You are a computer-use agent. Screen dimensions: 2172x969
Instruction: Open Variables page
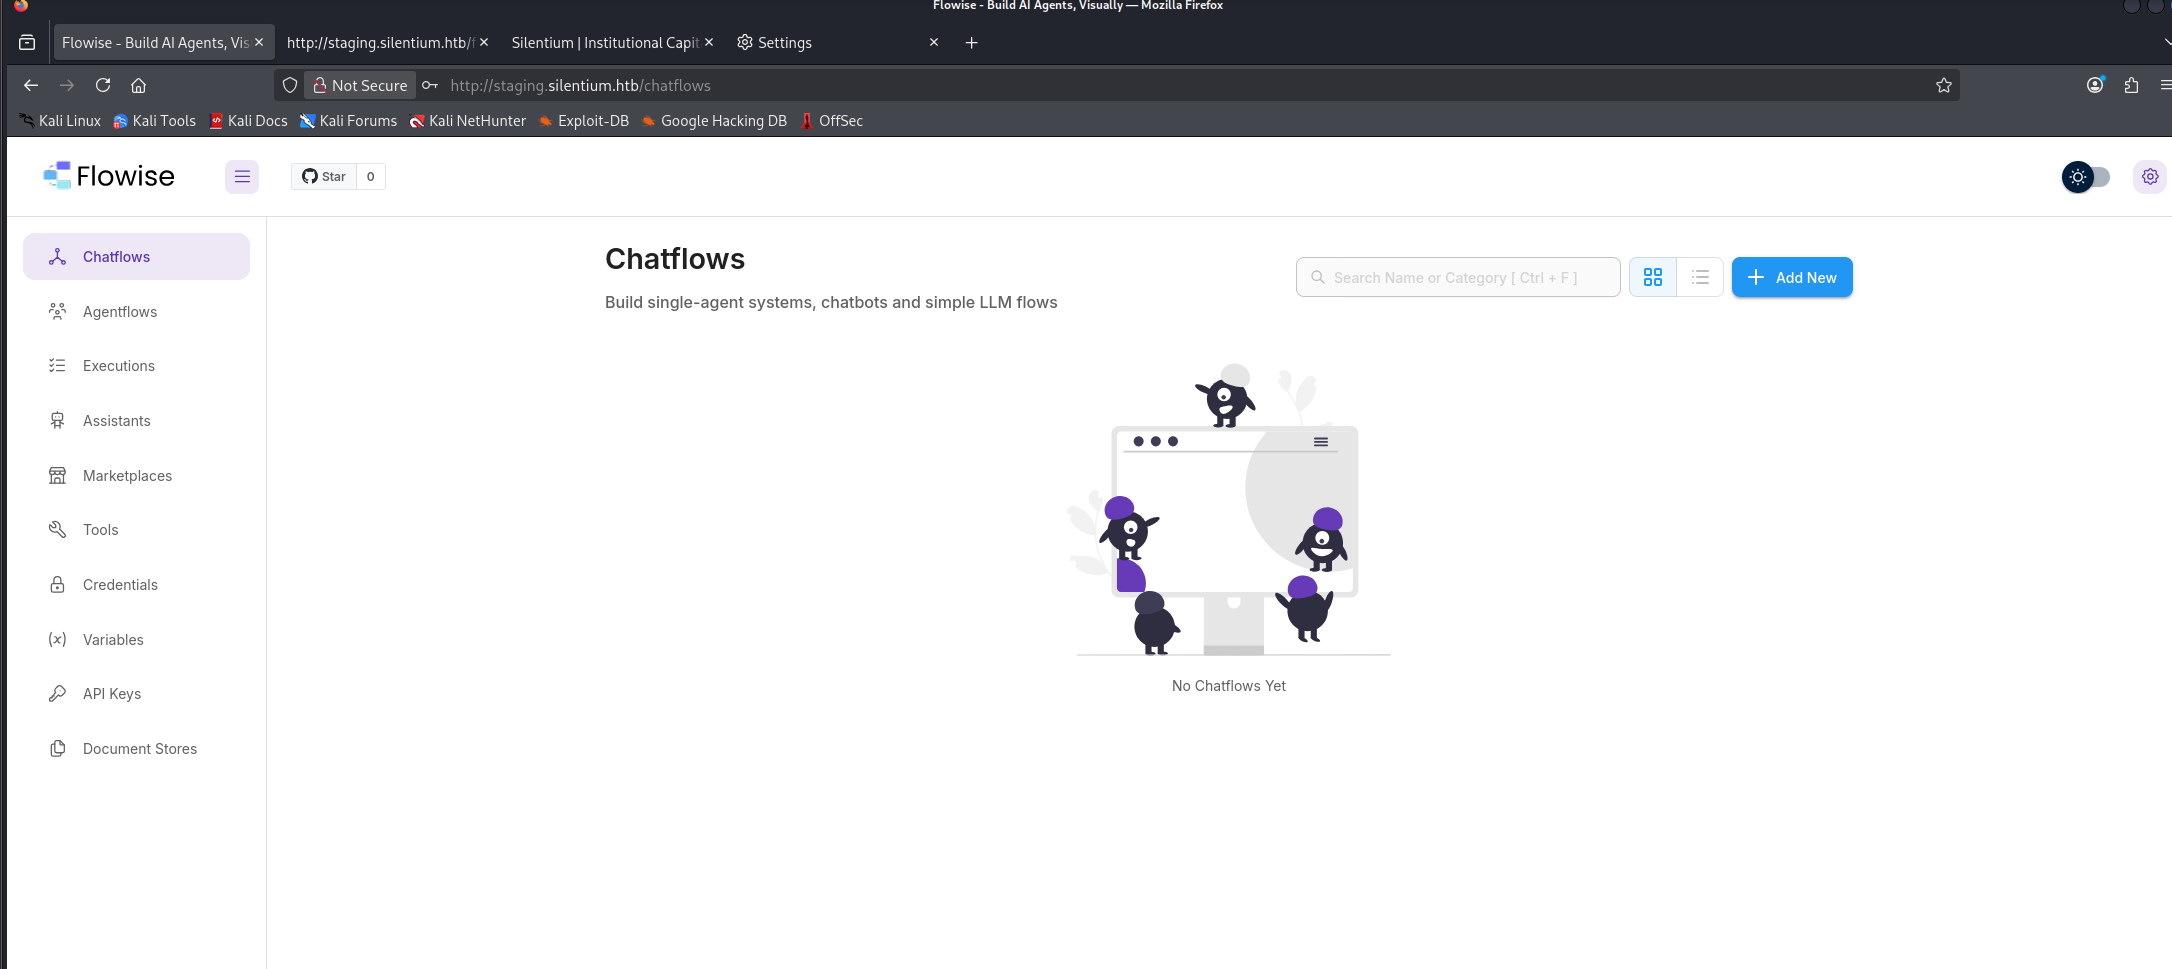[136, 640]
